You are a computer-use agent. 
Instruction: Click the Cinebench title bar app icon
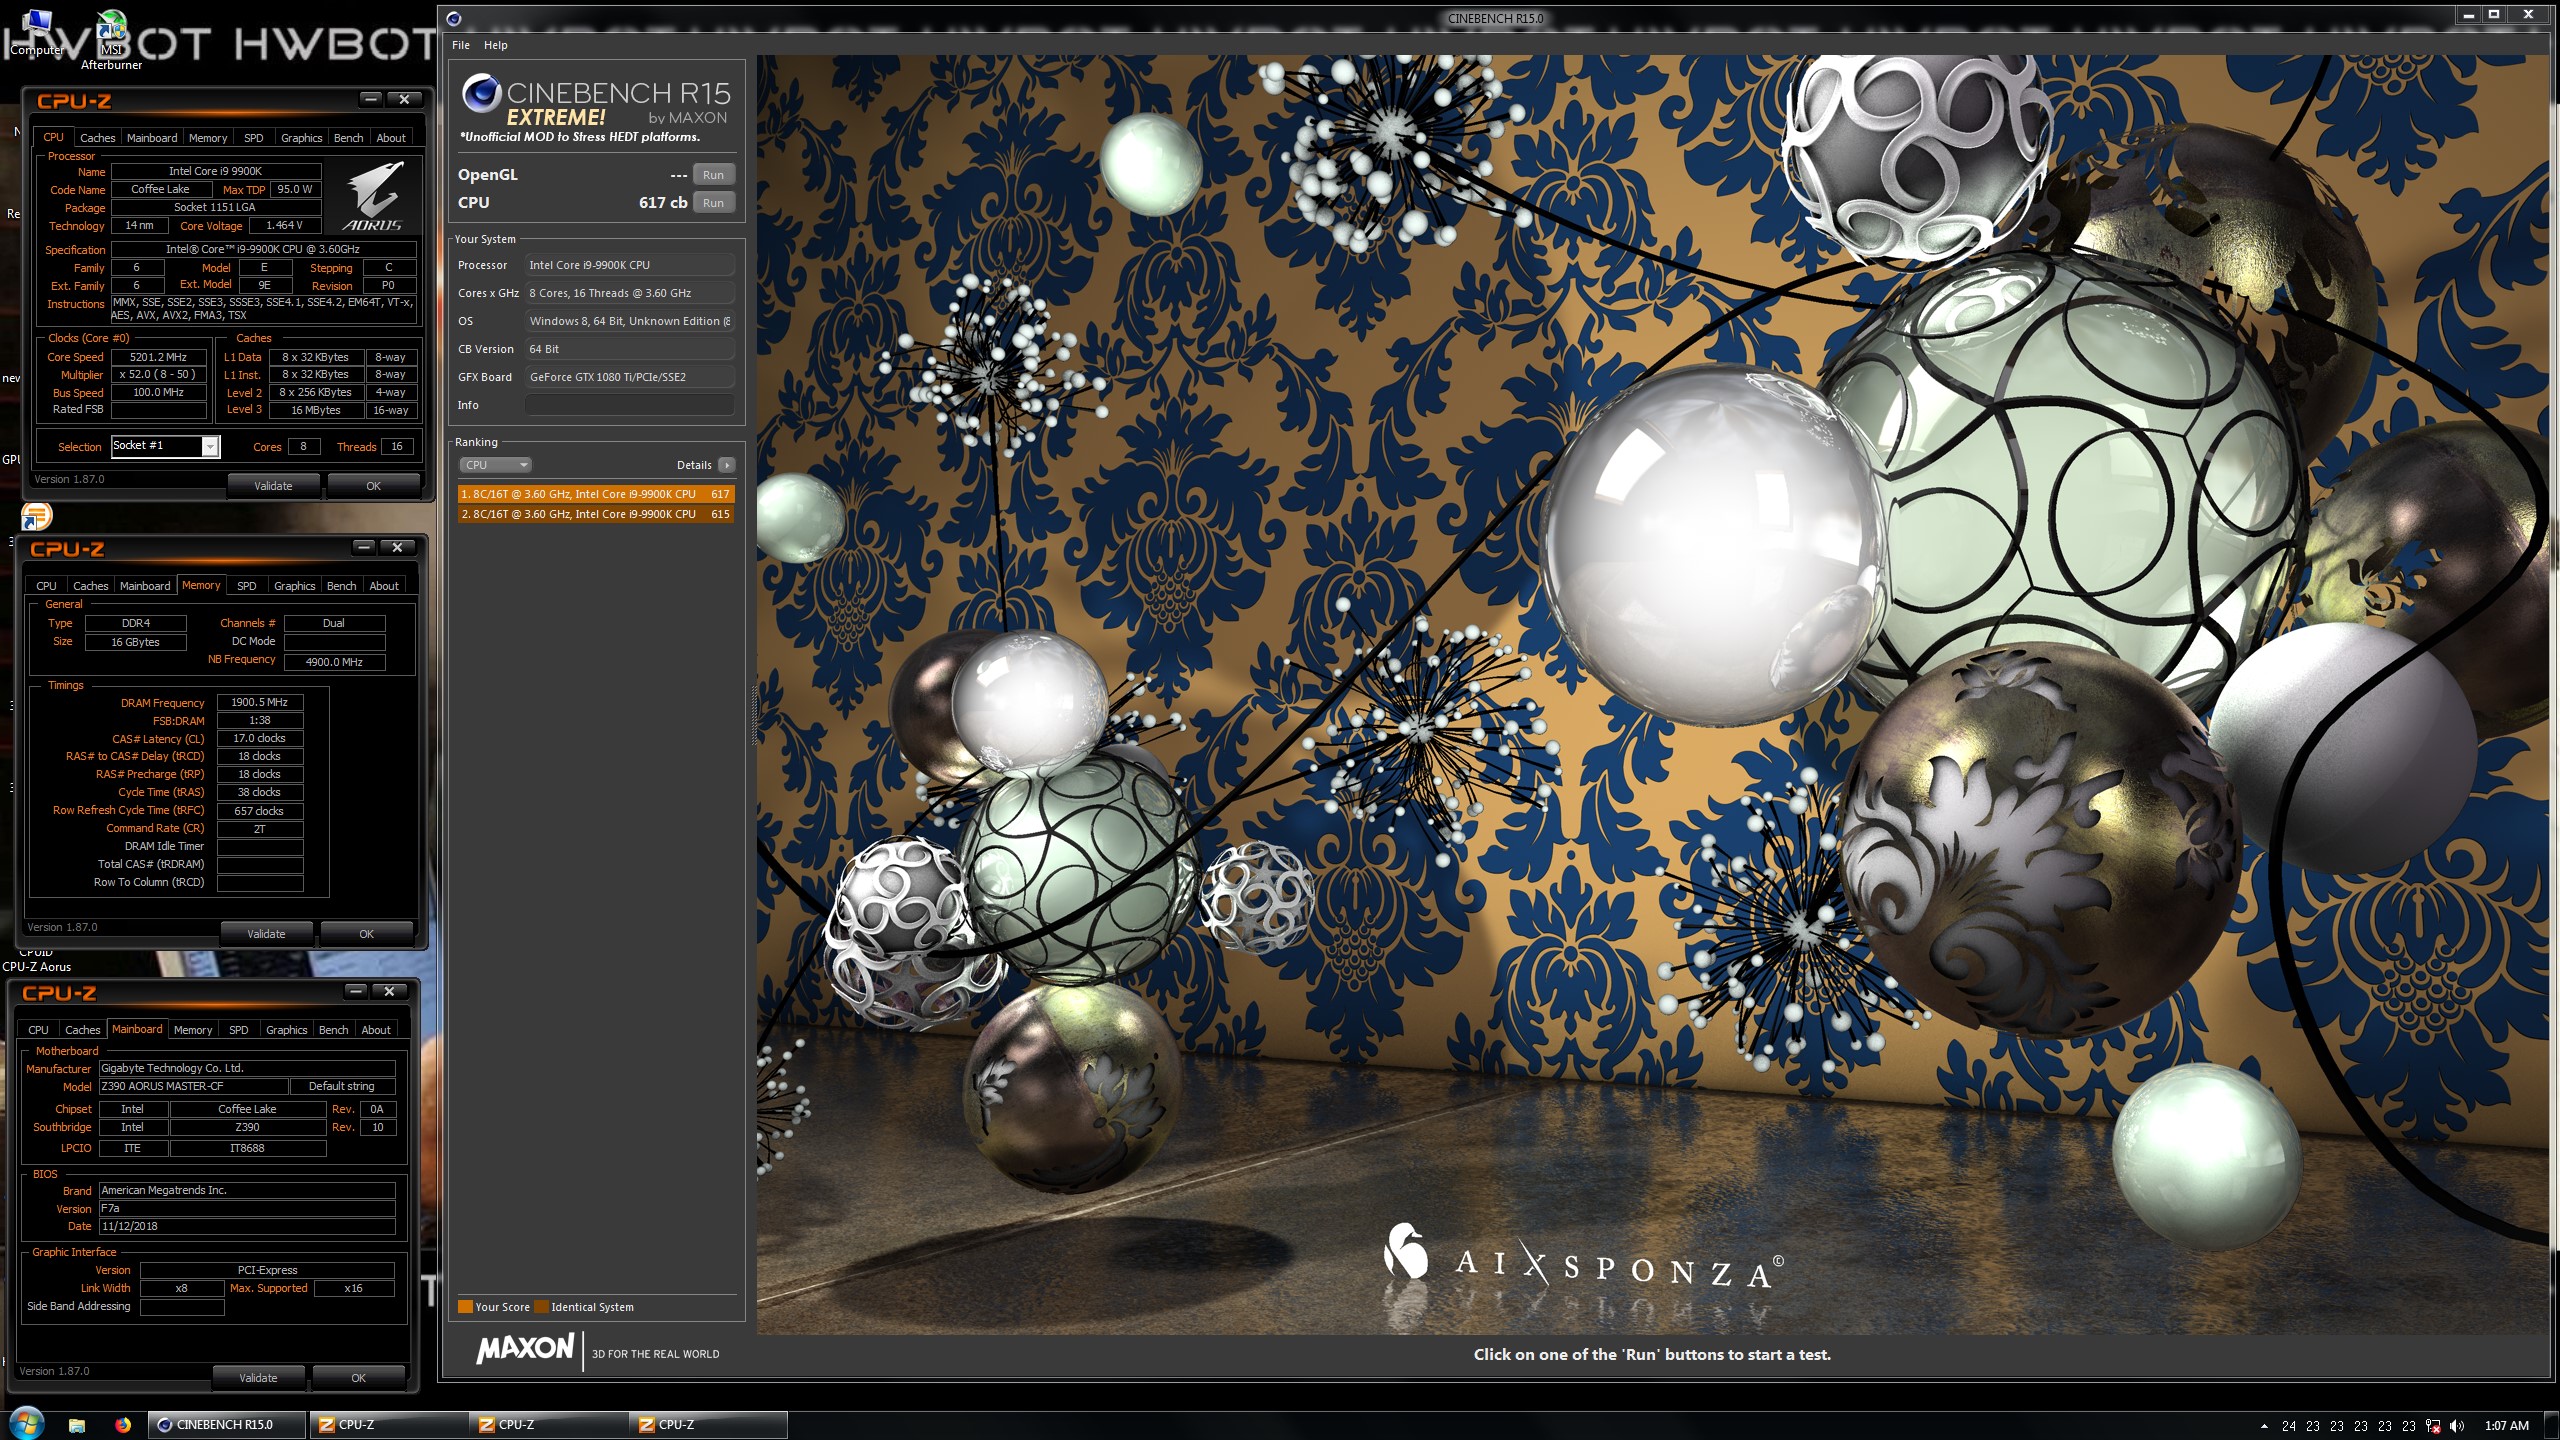tap(453, 18)
